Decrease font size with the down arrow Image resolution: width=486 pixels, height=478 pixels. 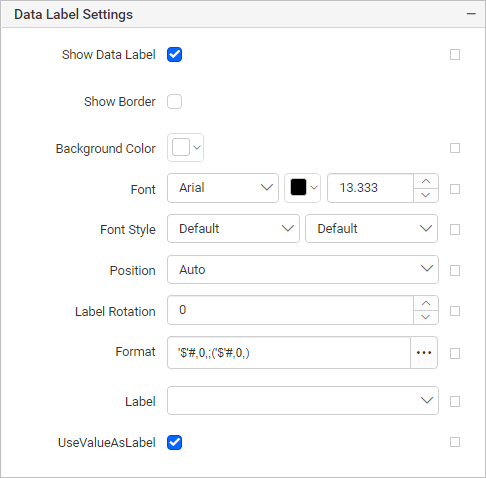pos(426,195)
